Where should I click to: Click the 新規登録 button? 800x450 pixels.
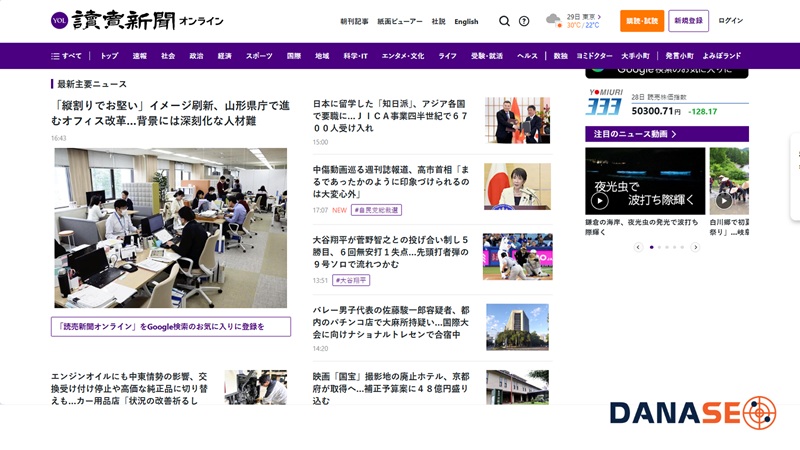click(x=688, y=21)
